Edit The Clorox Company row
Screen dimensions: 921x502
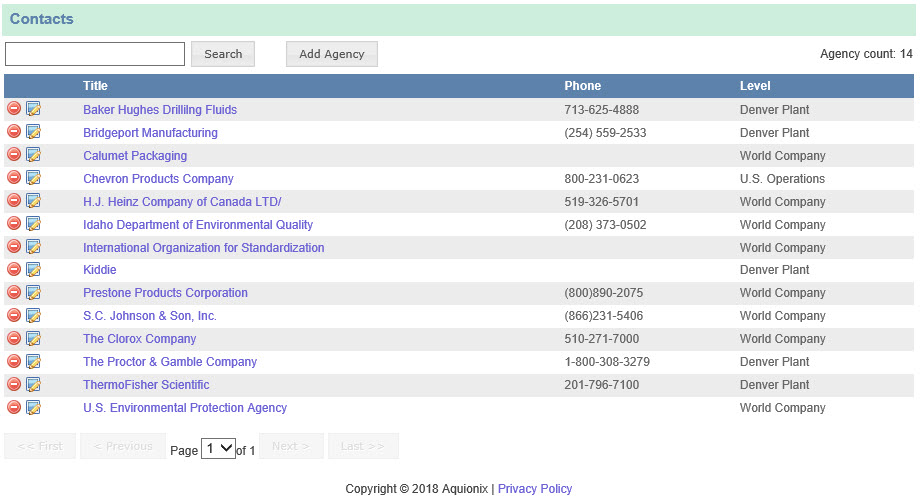pos(33,338)
